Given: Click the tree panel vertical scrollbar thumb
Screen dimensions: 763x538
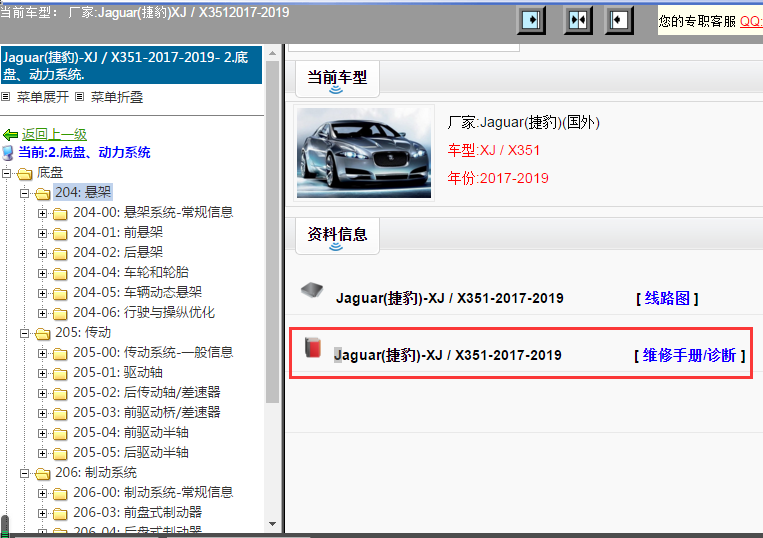Looking at the screenshot, I should tap(272, 232).
